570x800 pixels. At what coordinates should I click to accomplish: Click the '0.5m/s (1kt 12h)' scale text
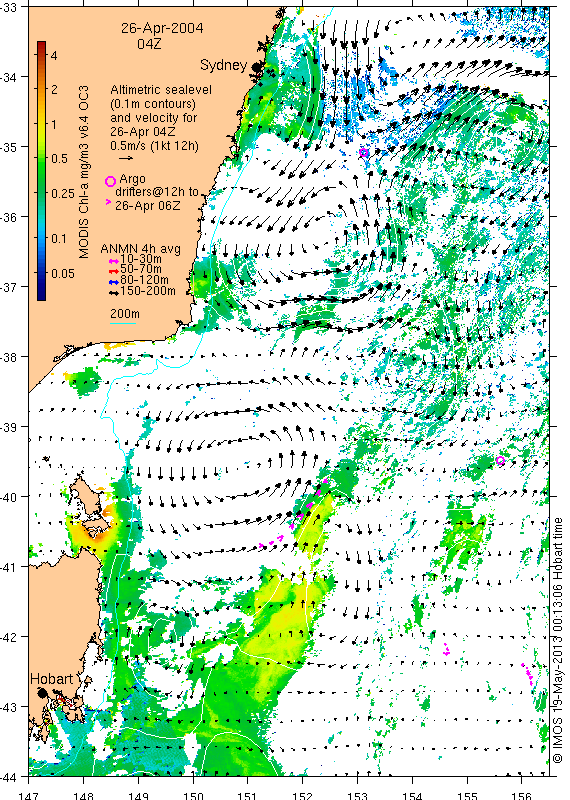click(x=154, y=146)
